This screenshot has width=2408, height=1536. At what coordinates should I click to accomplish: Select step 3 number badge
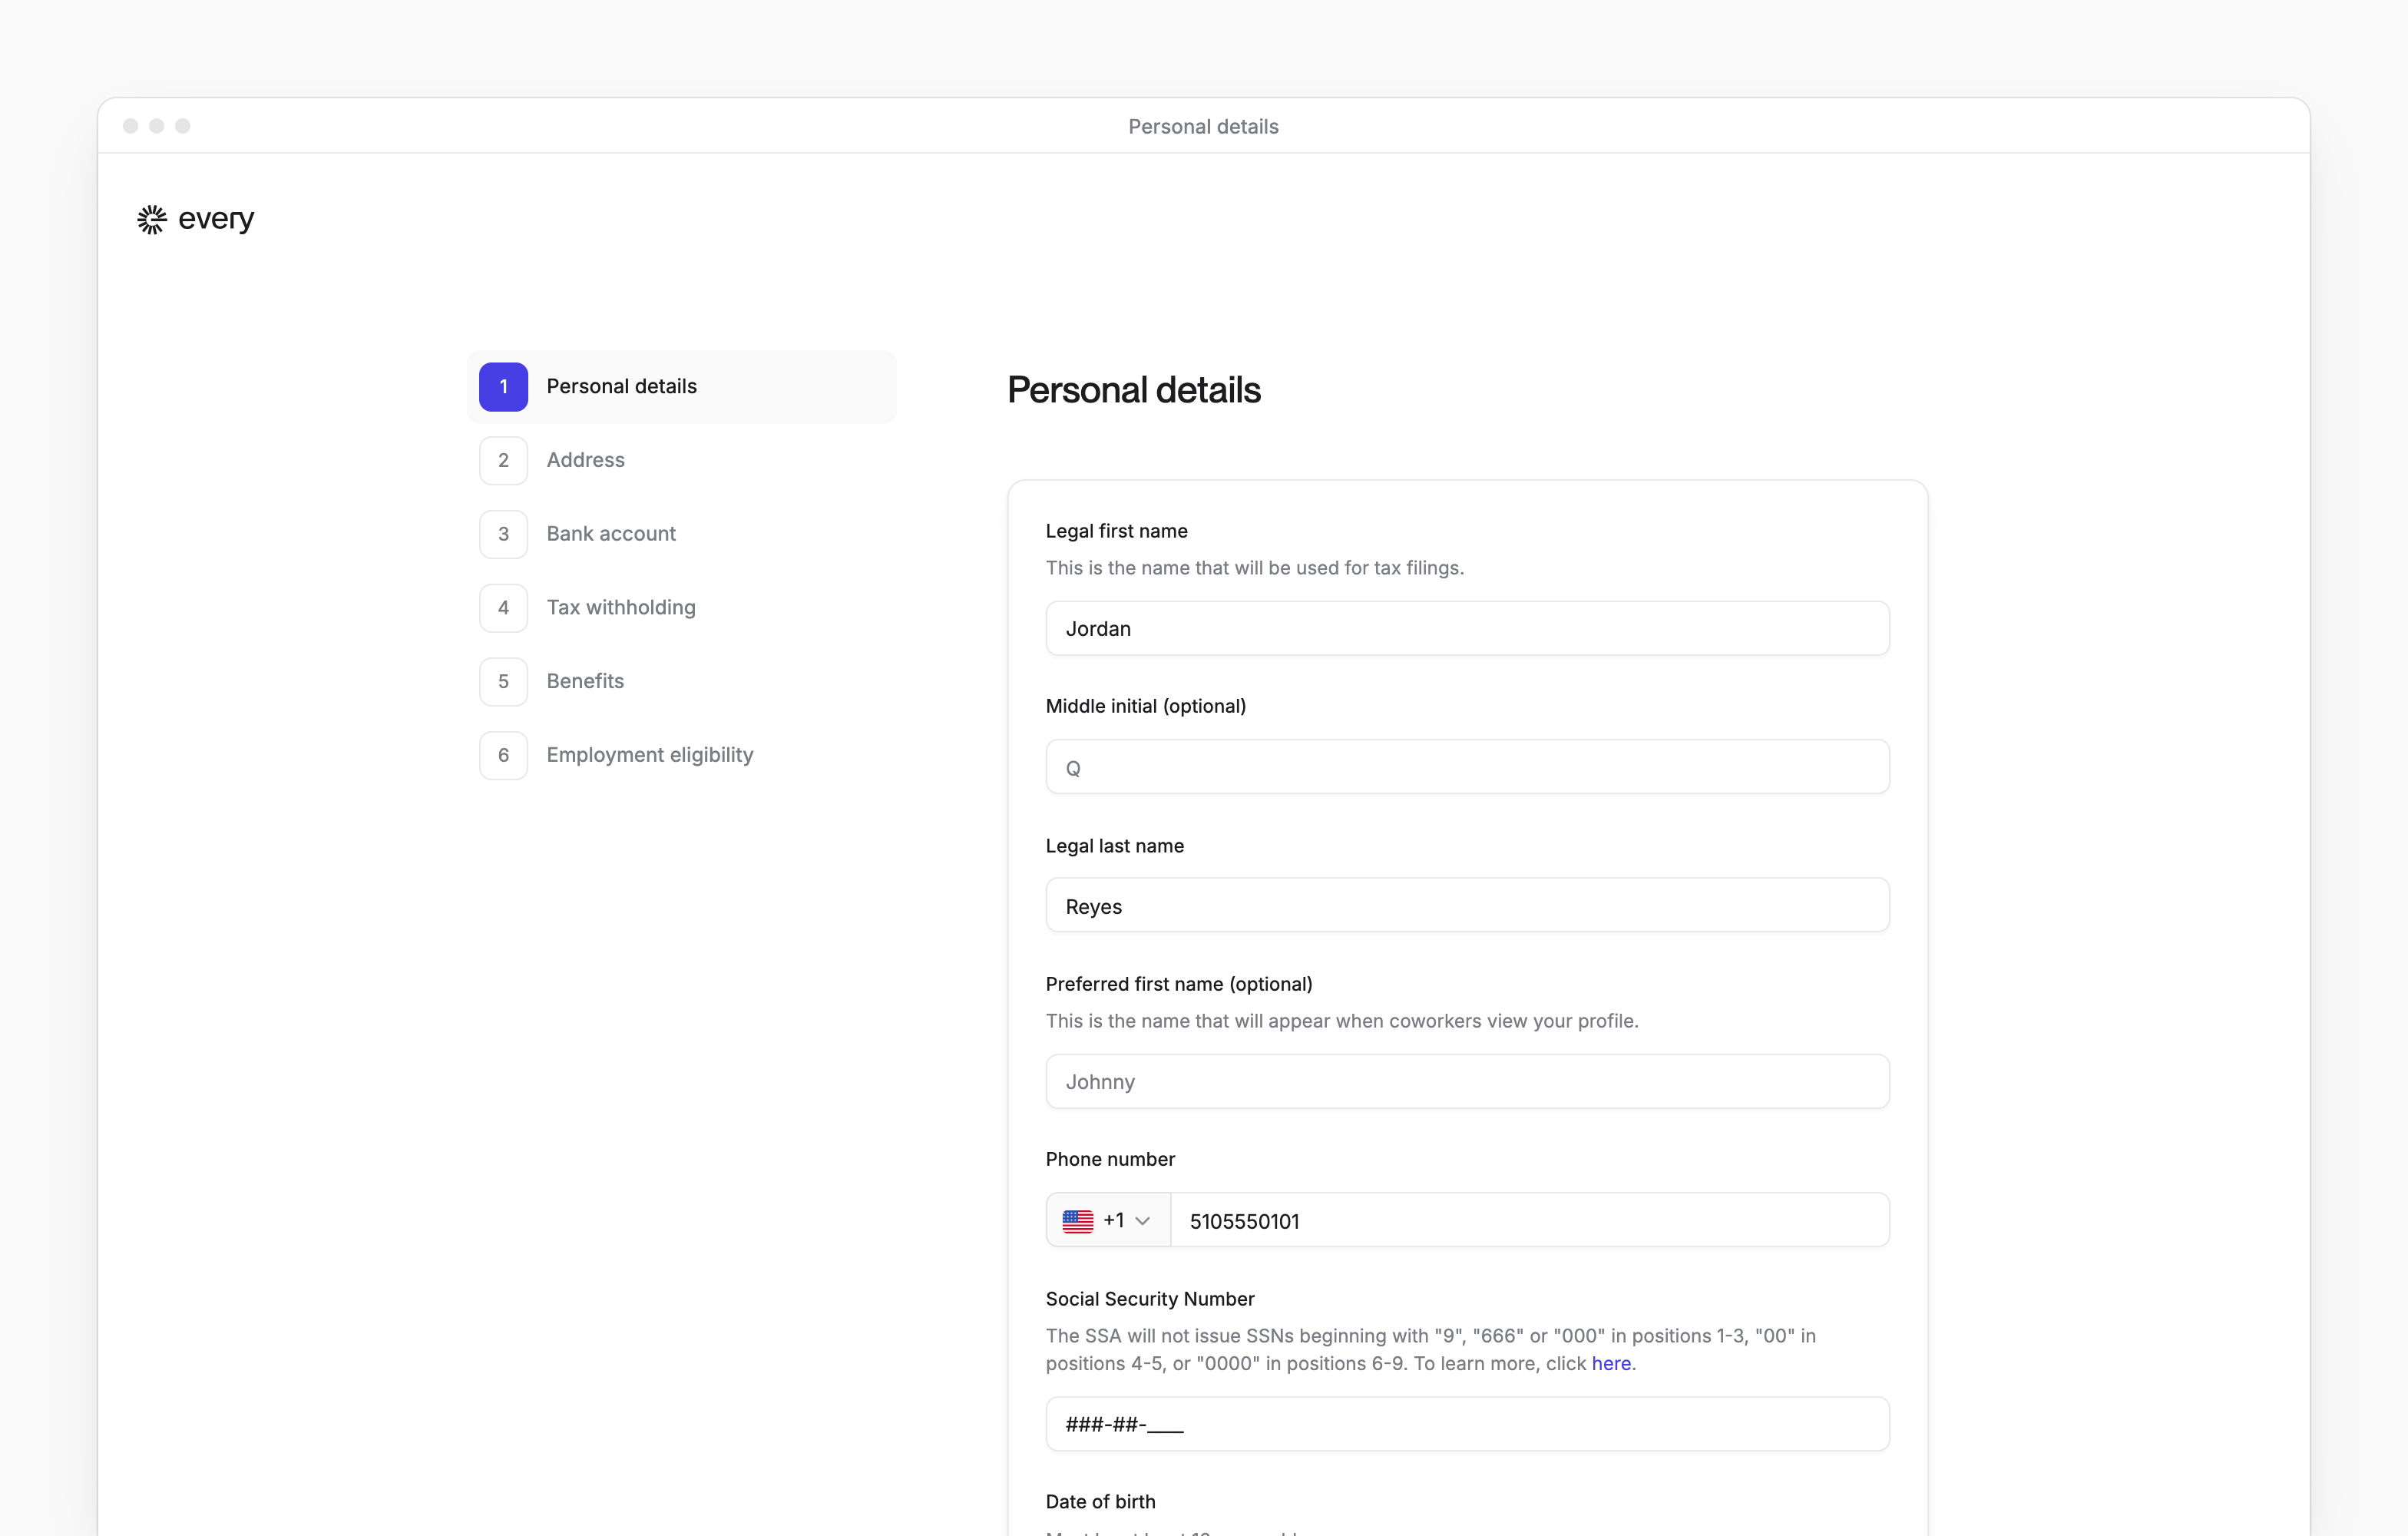(x=503, y=534)
